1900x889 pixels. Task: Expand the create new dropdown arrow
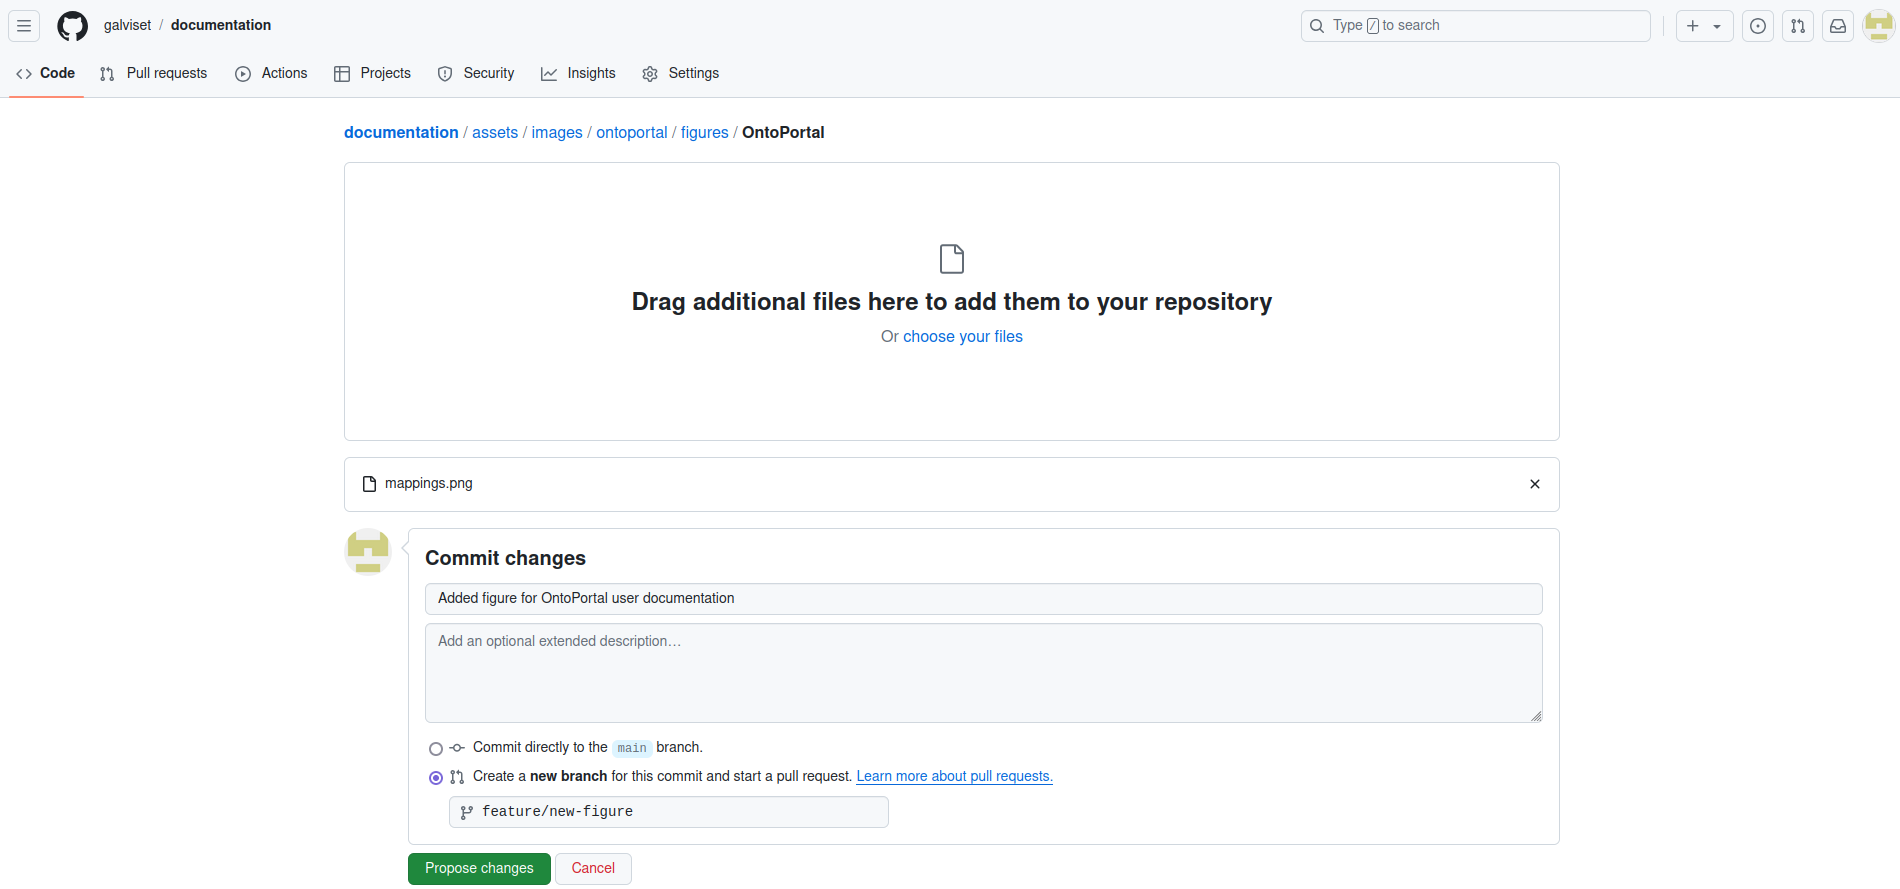pos(1717,27)
